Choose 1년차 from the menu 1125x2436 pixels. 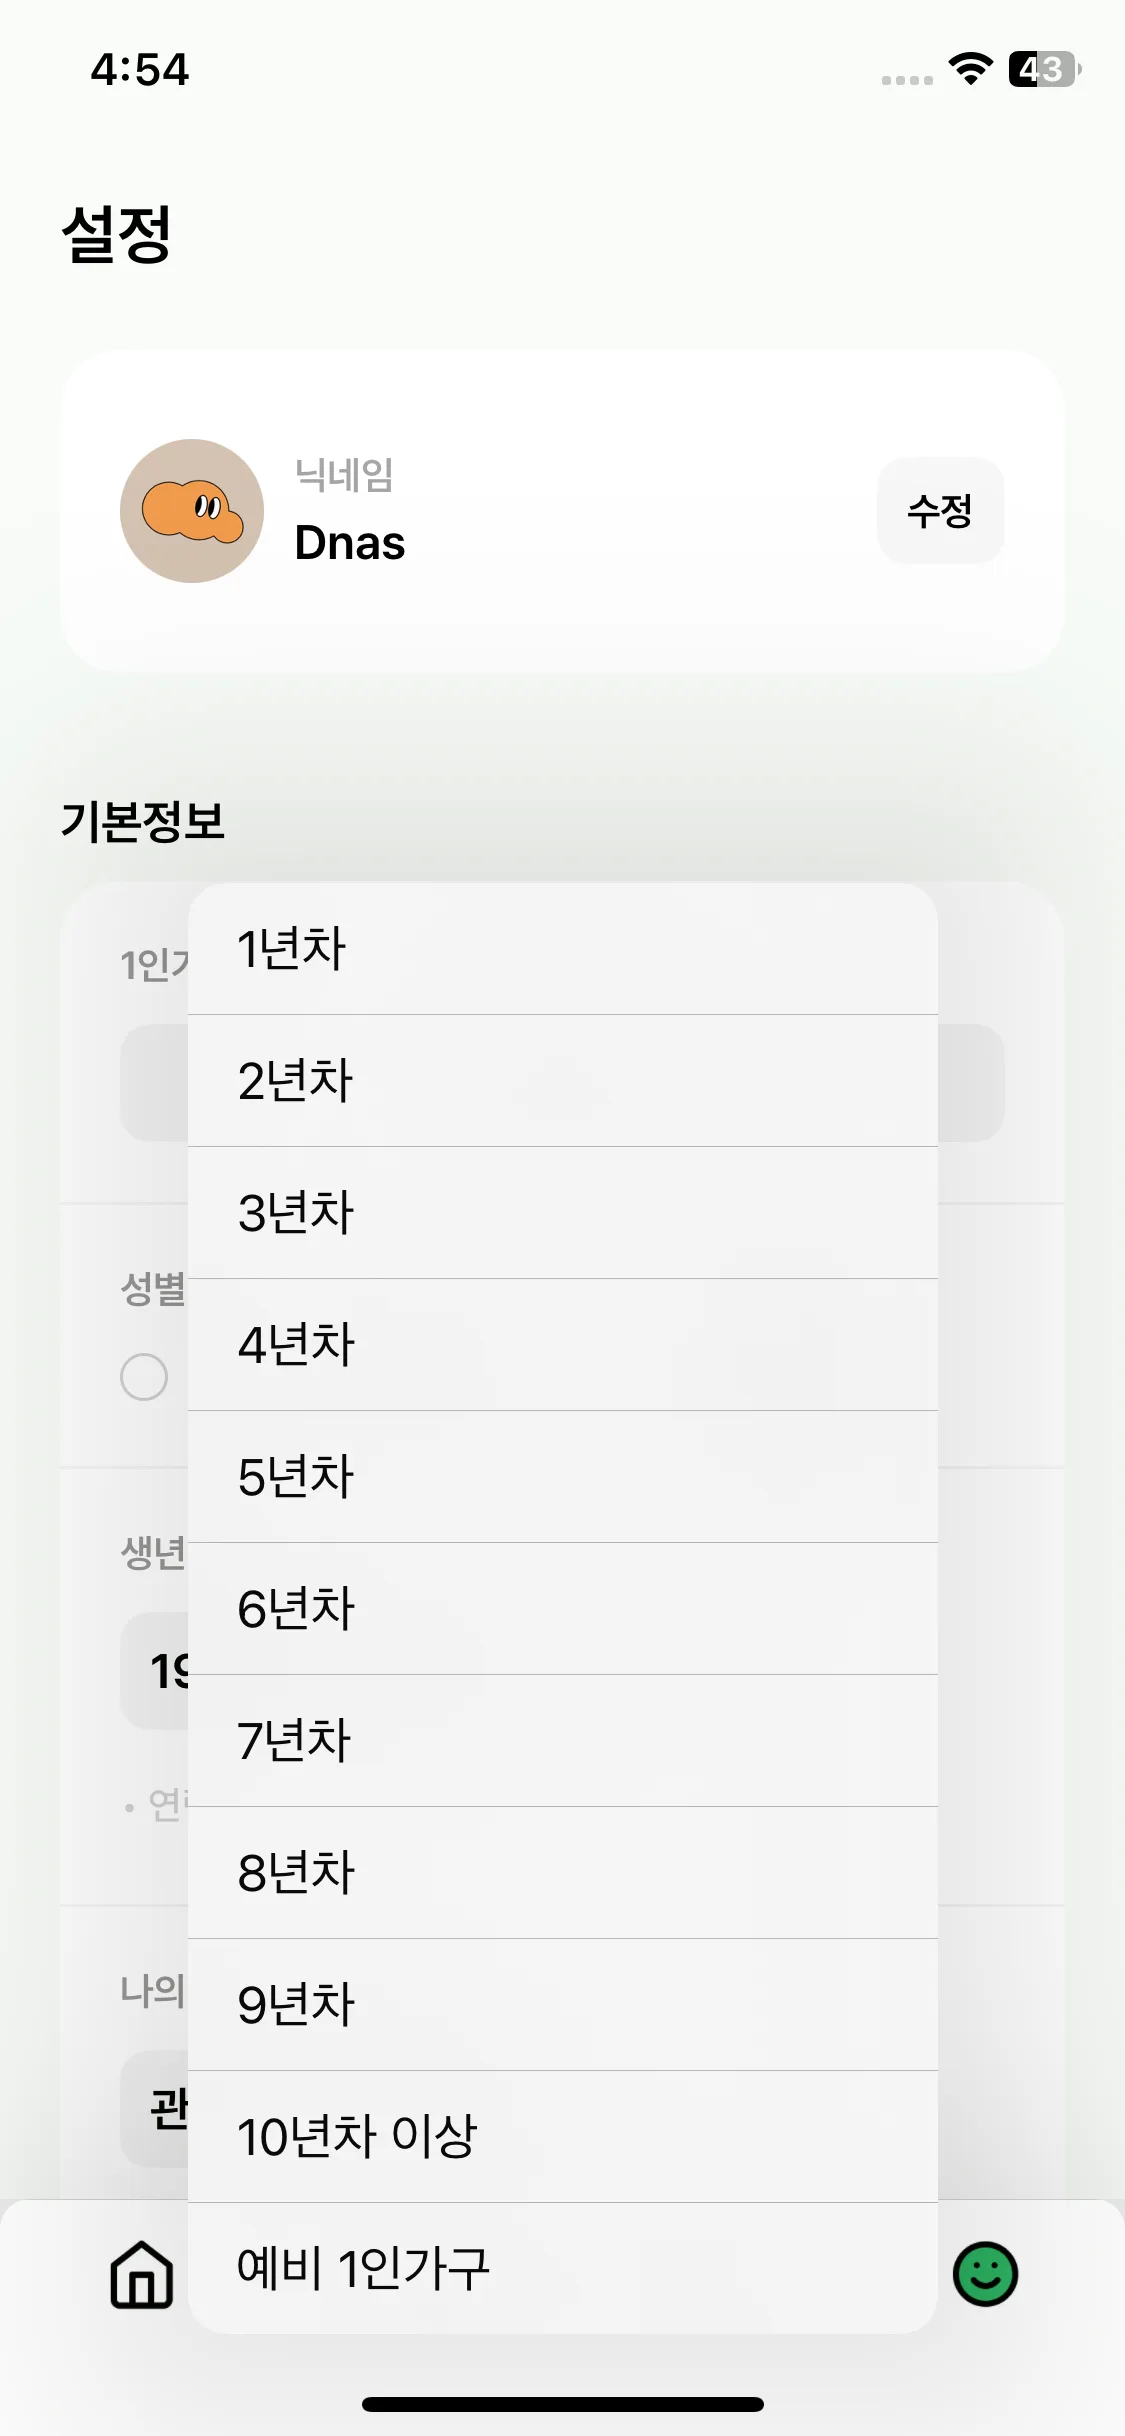[x=562, y=949]
